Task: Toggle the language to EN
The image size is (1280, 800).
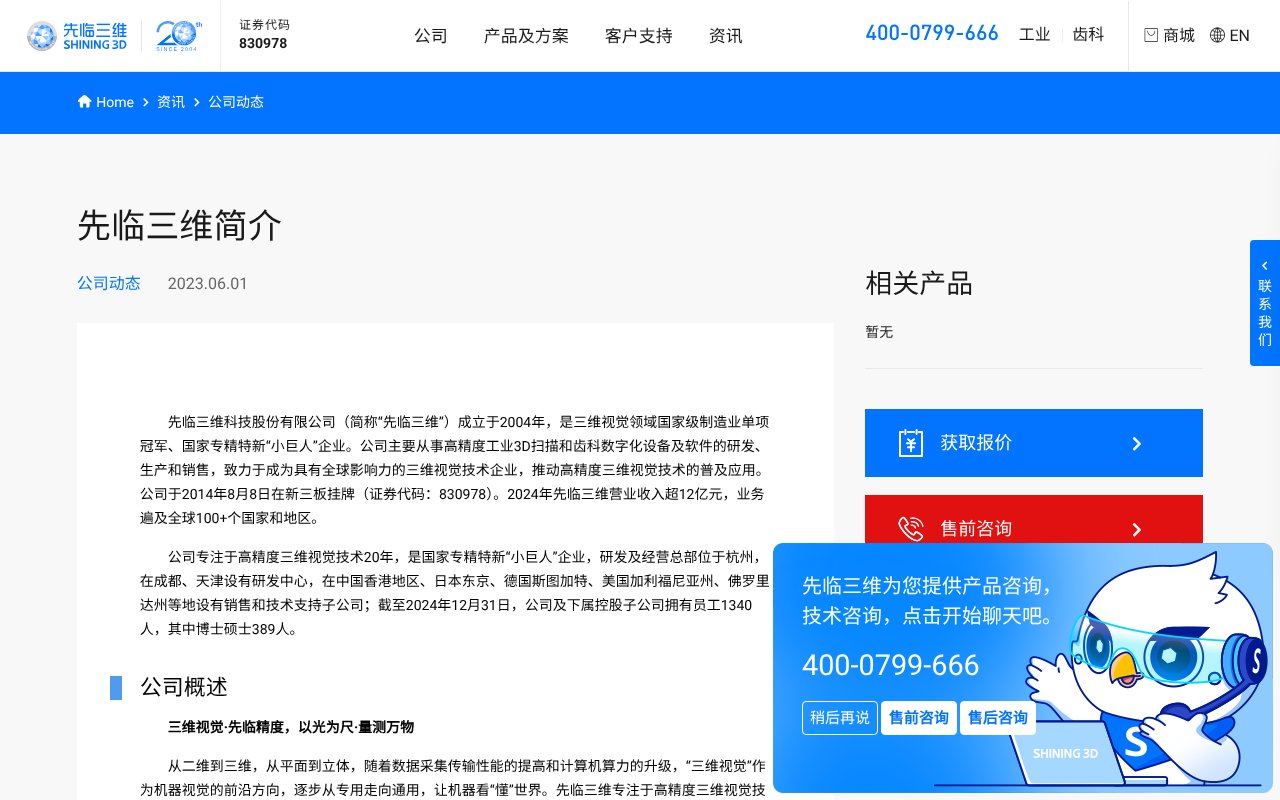Action: tap(1240, 35)
